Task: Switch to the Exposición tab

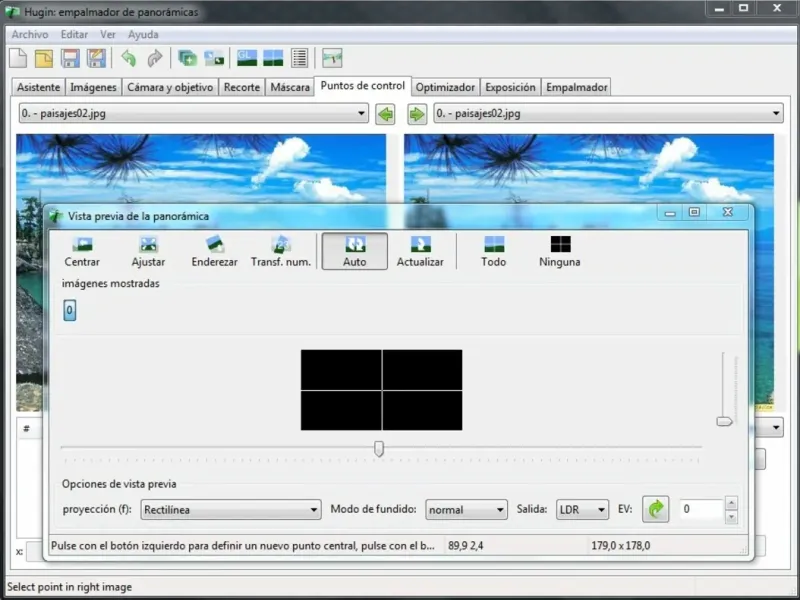Action: [x=510, y=87]
